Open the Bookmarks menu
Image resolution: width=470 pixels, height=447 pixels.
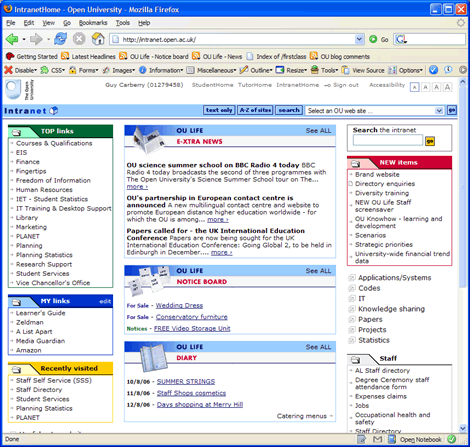tap(93, 23)
